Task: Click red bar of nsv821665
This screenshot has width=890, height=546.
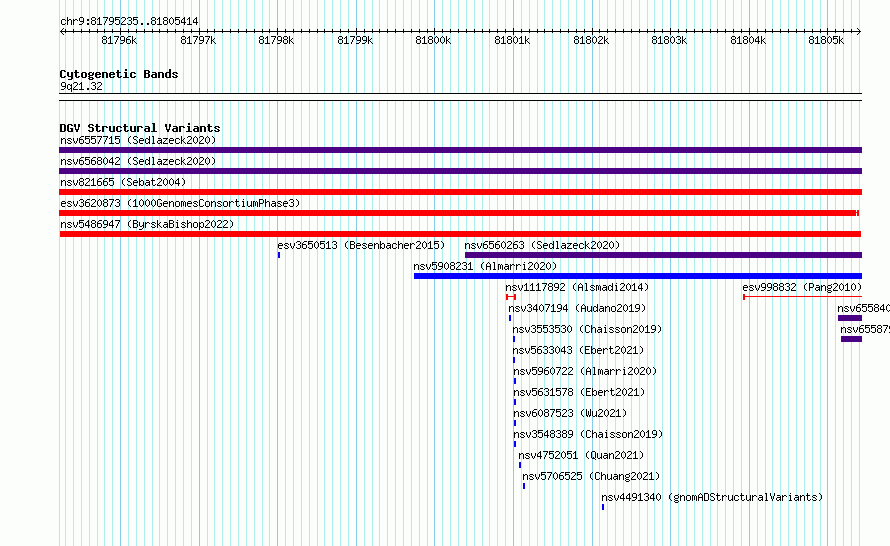Action: (460, 192)
